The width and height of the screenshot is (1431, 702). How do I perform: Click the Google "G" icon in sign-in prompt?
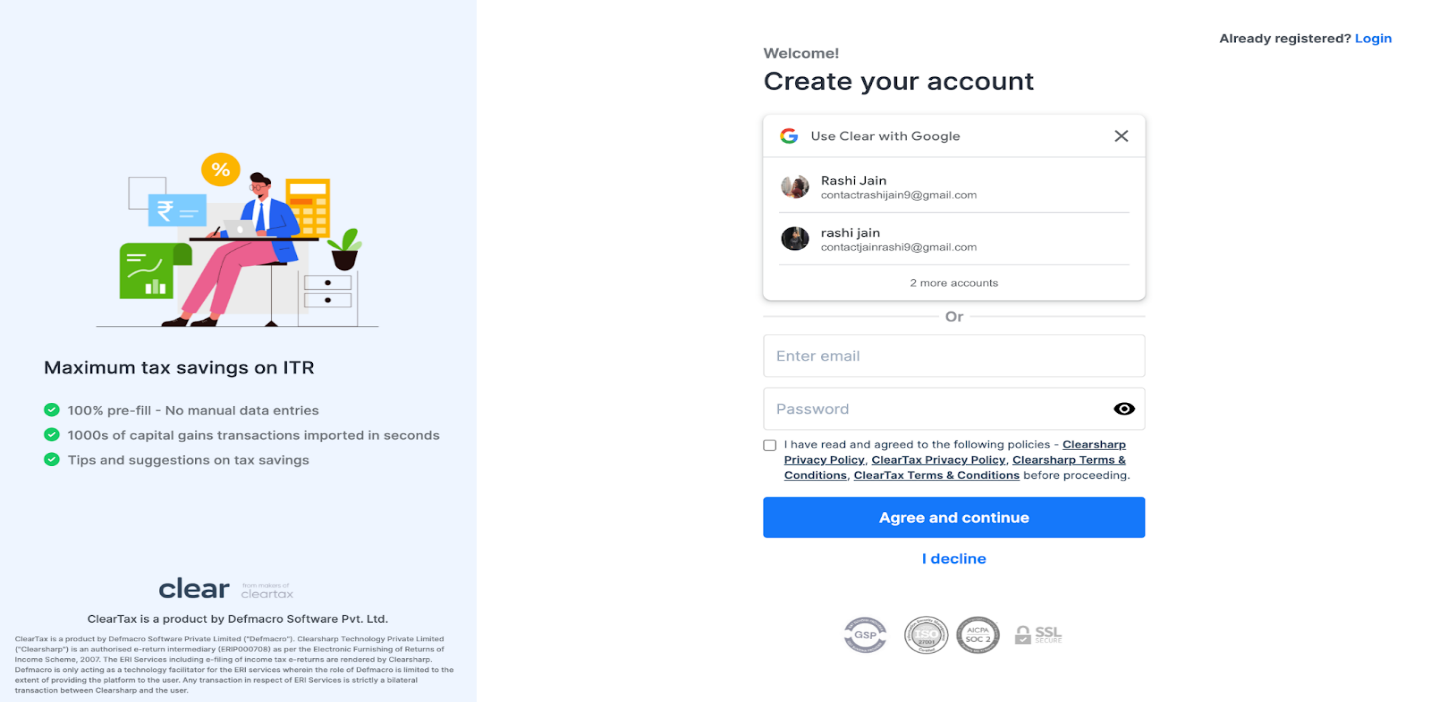click(x=789, y=135)
